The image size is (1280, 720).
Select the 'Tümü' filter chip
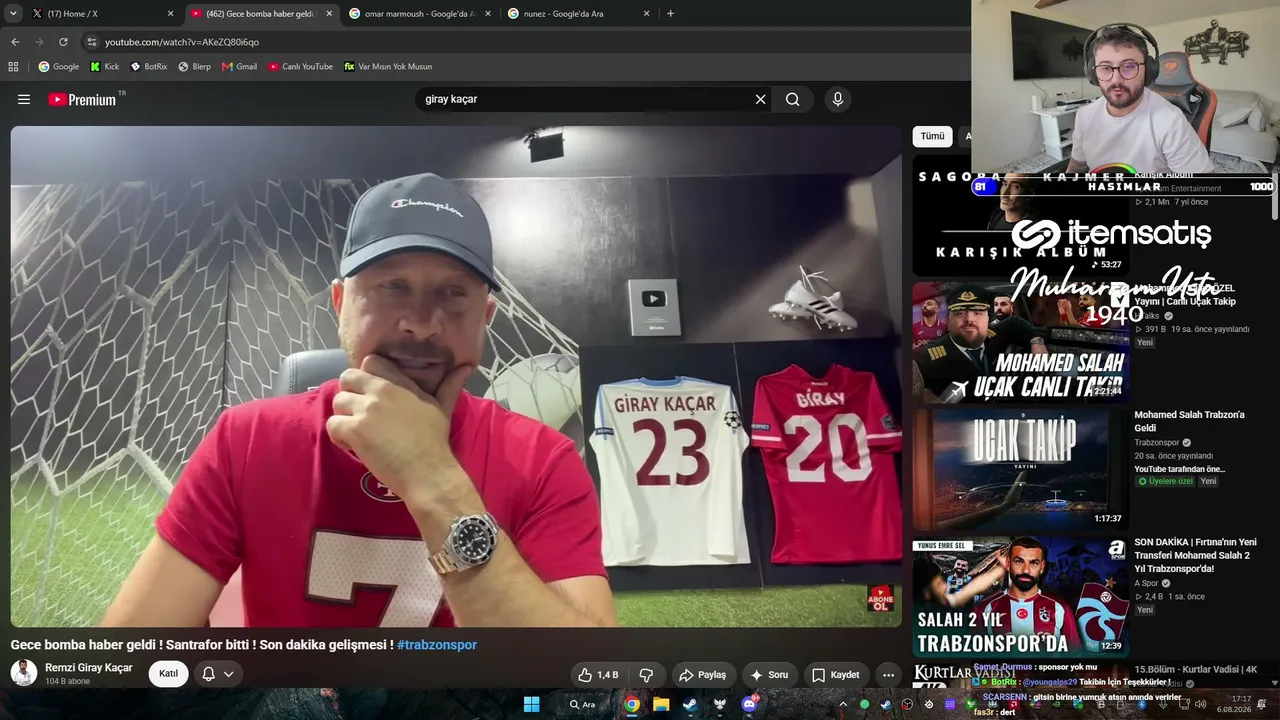pos(932,136)
